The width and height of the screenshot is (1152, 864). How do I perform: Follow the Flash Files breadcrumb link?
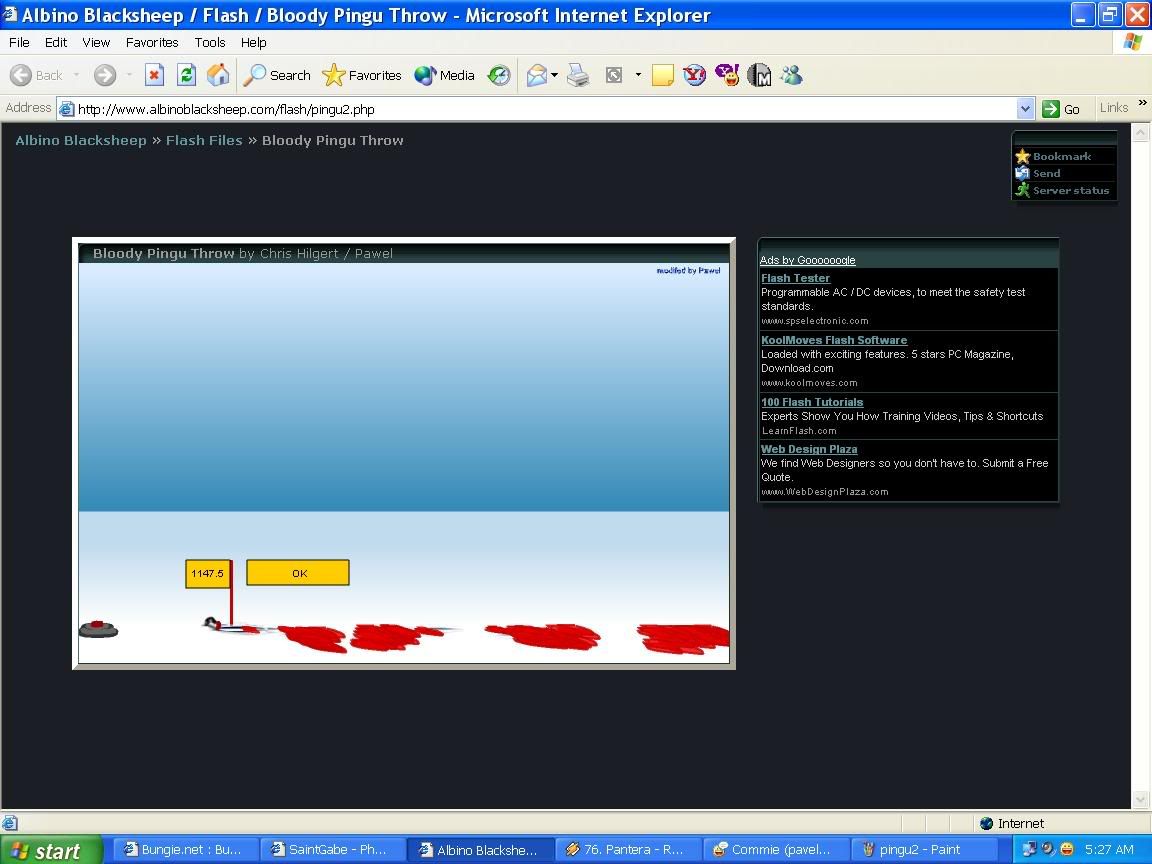pos(204,140)
